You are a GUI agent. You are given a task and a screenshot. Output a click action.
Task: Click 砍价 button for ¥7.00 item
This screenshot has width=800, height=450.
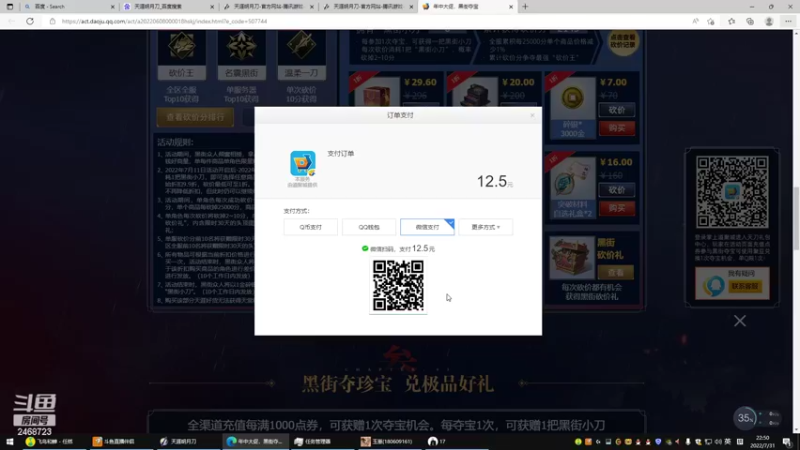[616, 110]
